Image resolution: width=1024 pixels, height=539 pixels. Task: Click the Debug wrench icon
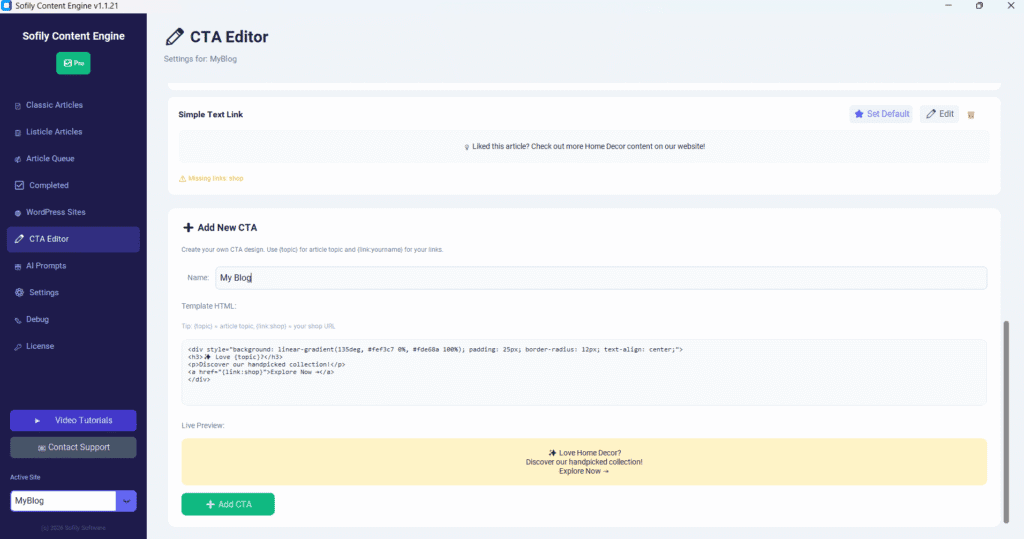coord(18,320)
